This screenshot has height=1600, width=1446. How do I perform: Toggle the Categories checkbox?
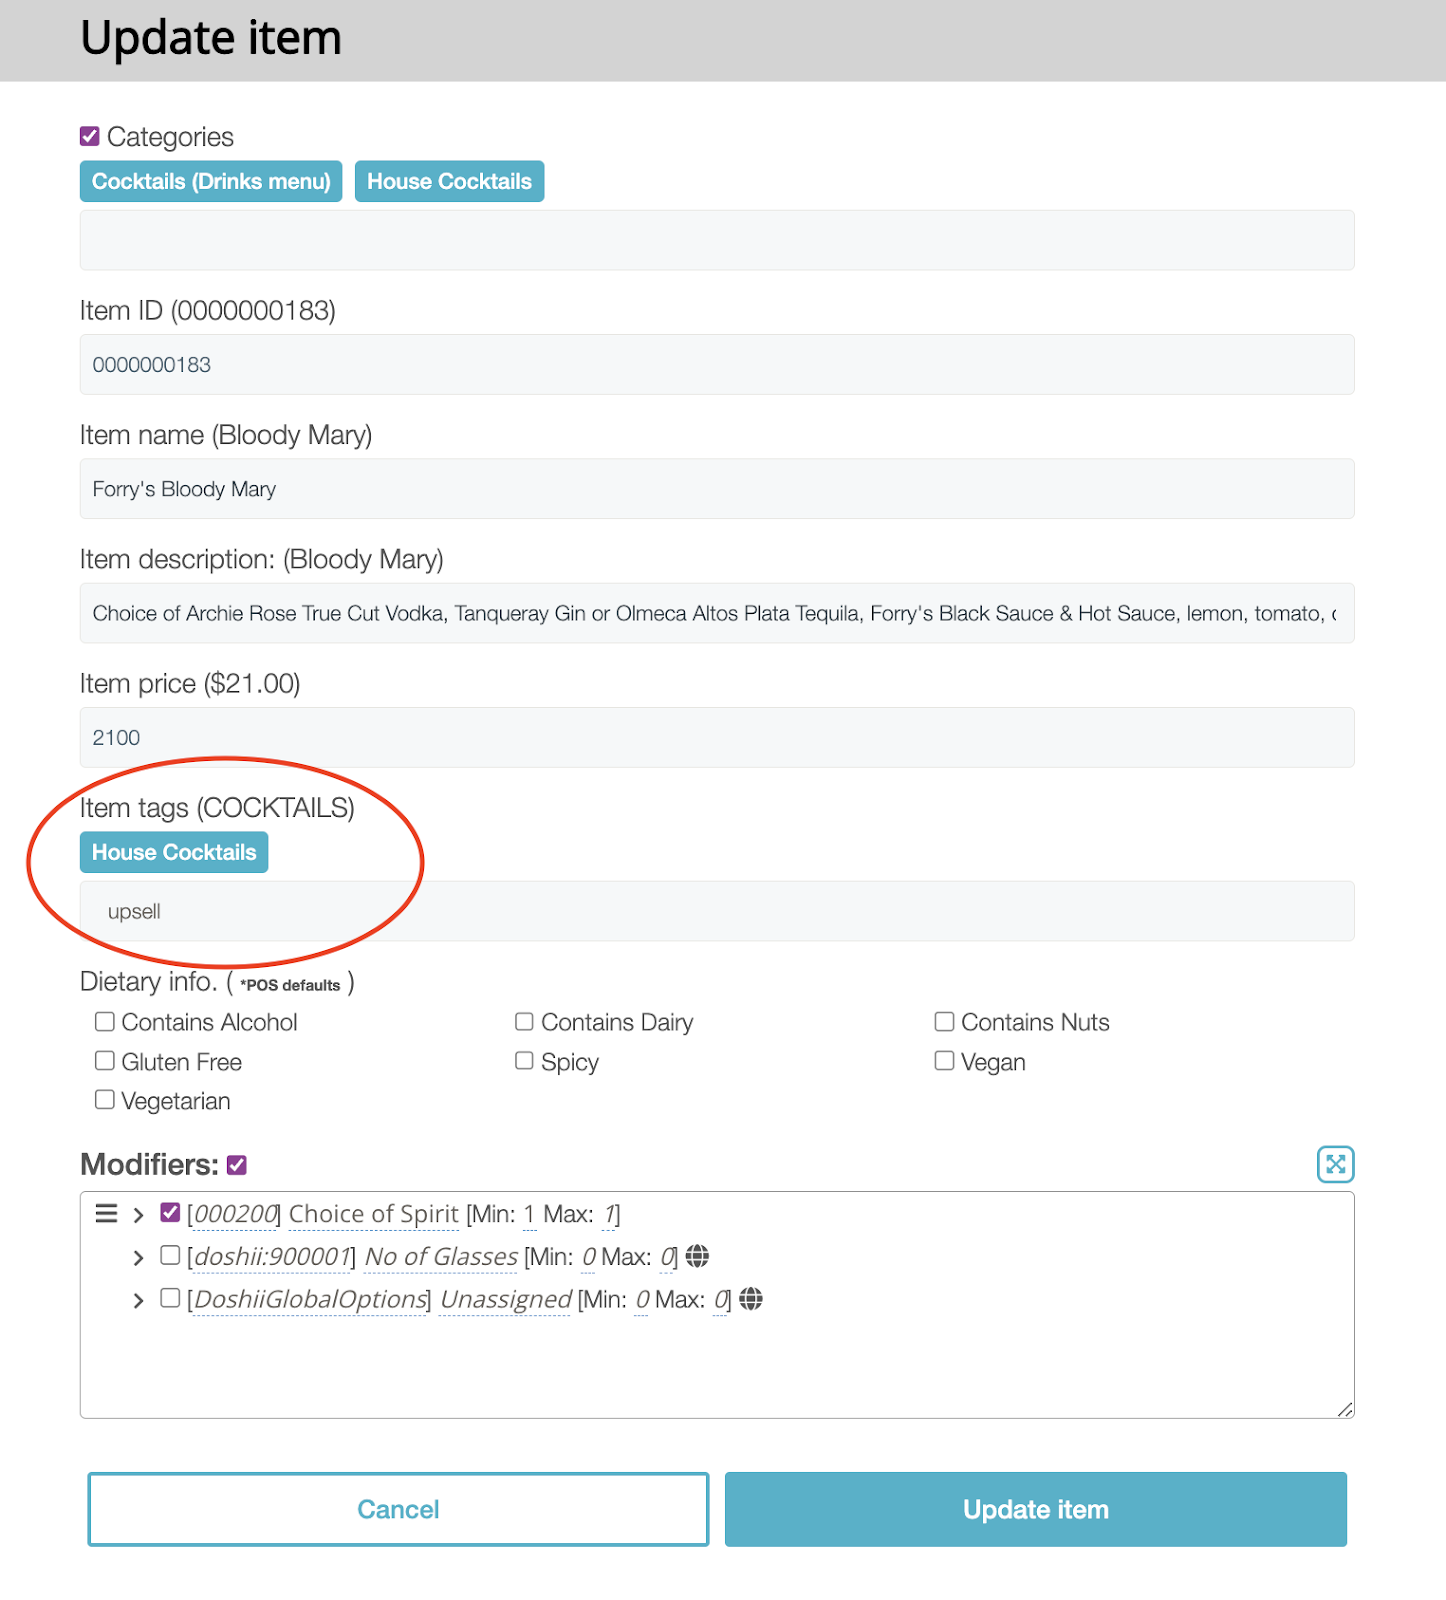(x=90, y=136)
